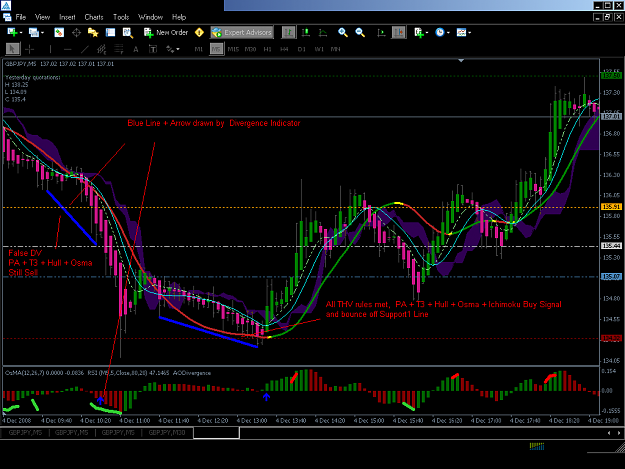Open the Tools menu

(121, 17)
